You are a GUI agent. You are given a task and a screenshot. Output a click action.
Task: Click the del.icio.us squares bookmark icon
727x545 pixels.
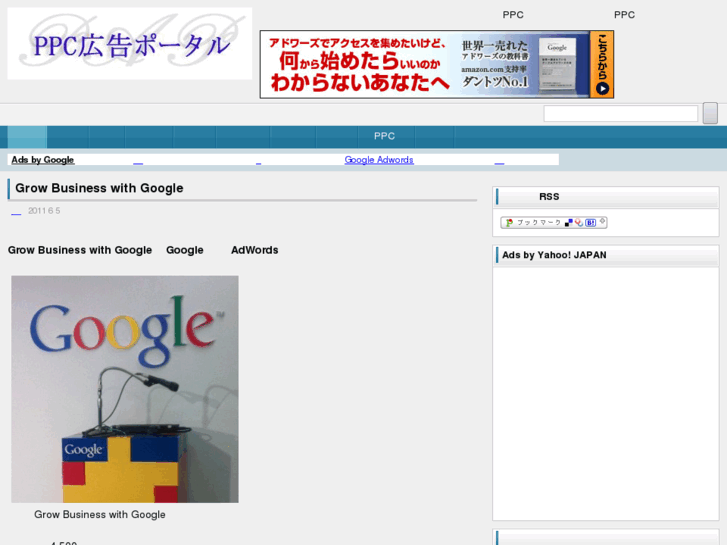[x=568, y=223]
